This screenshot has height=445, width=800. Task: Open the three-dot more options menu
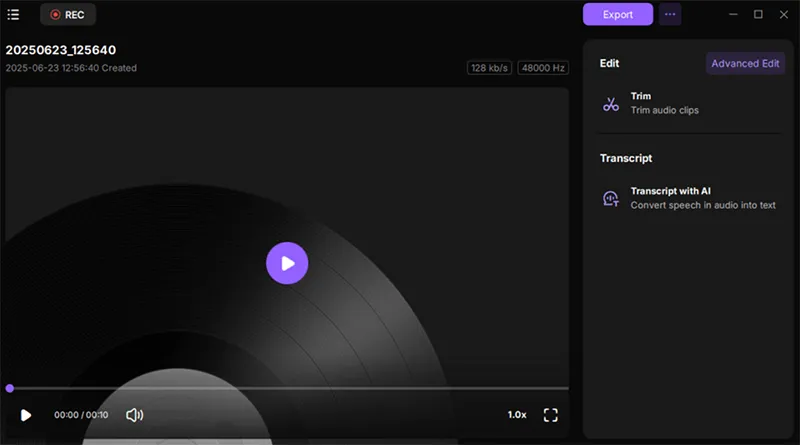[670, 14]
